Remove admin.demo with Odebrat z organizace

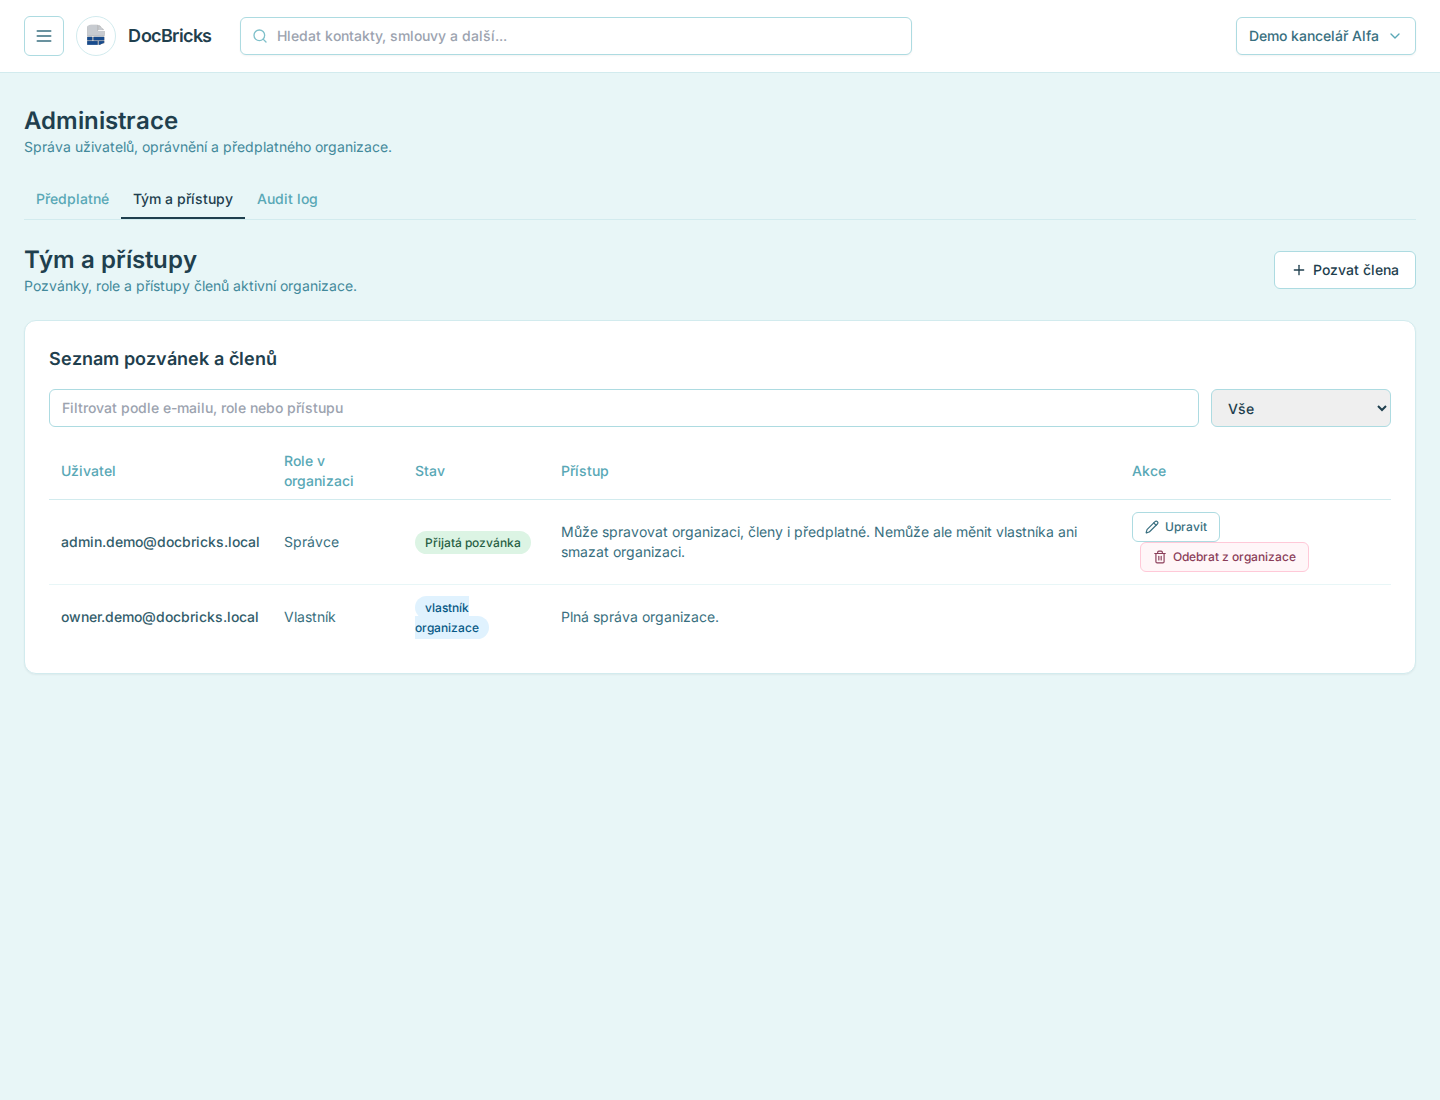pos(1224,557)
